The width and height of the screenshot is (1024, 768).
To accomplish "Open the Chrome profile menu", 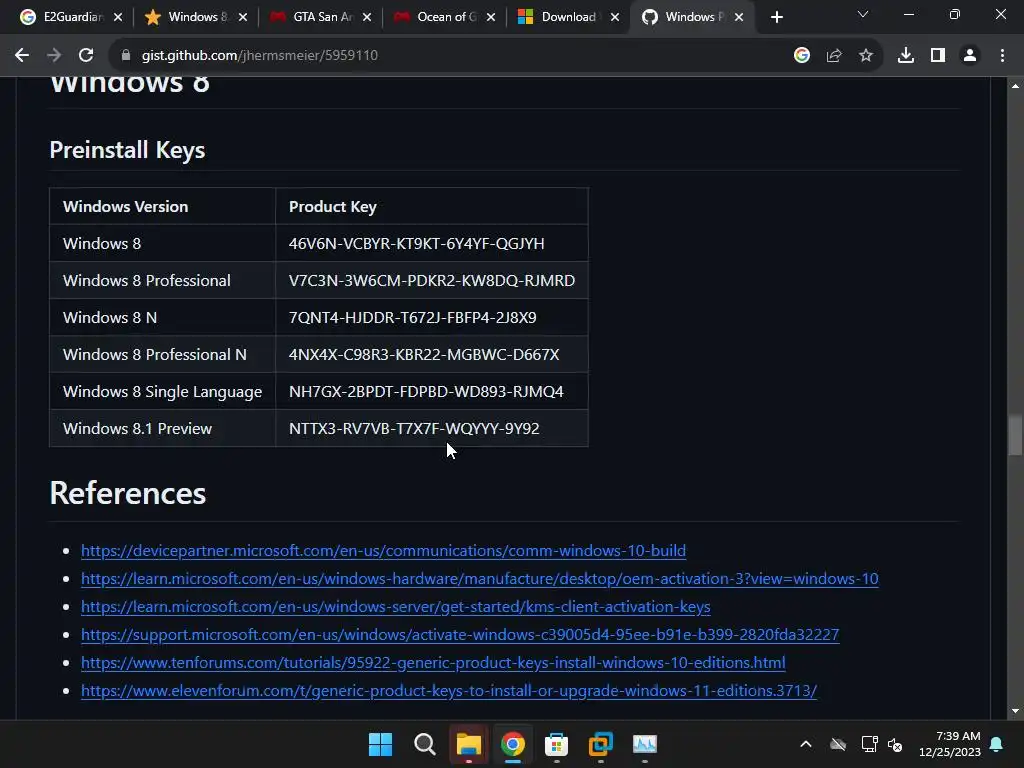I will point(970,56).
